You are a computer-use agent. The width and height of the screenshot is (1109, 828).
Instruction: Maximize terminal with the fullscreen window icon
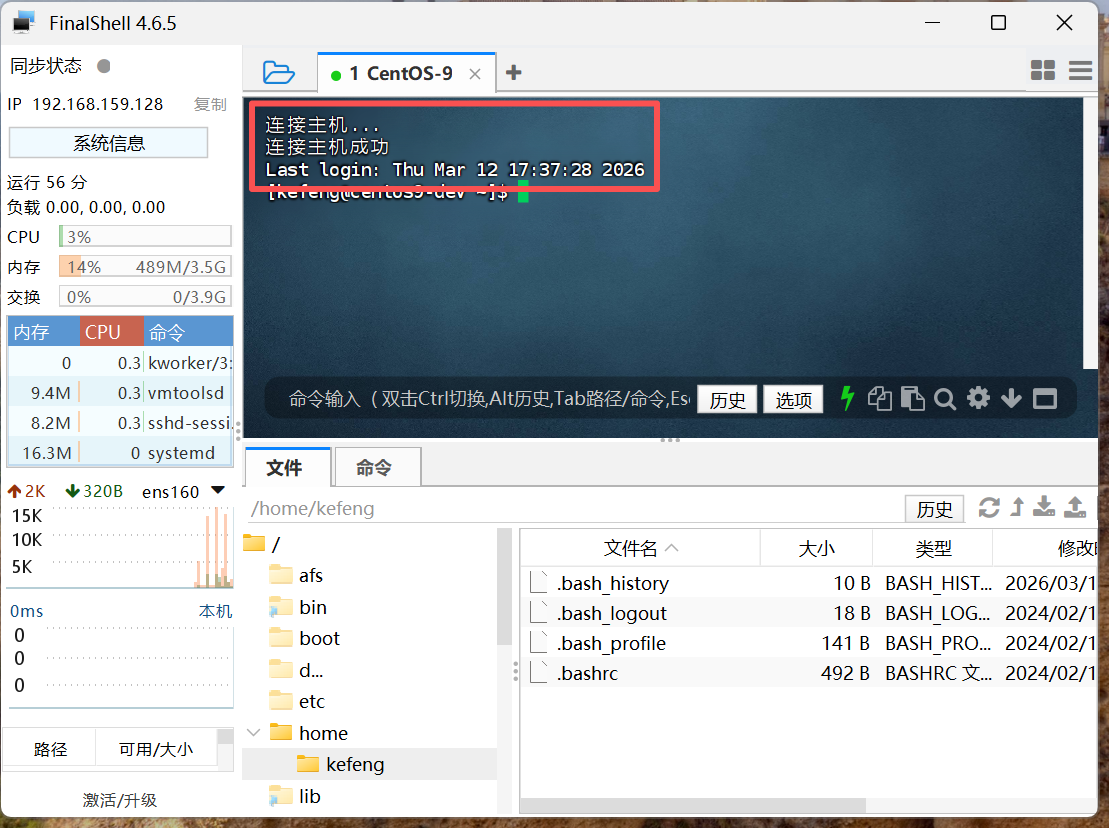1045,400
